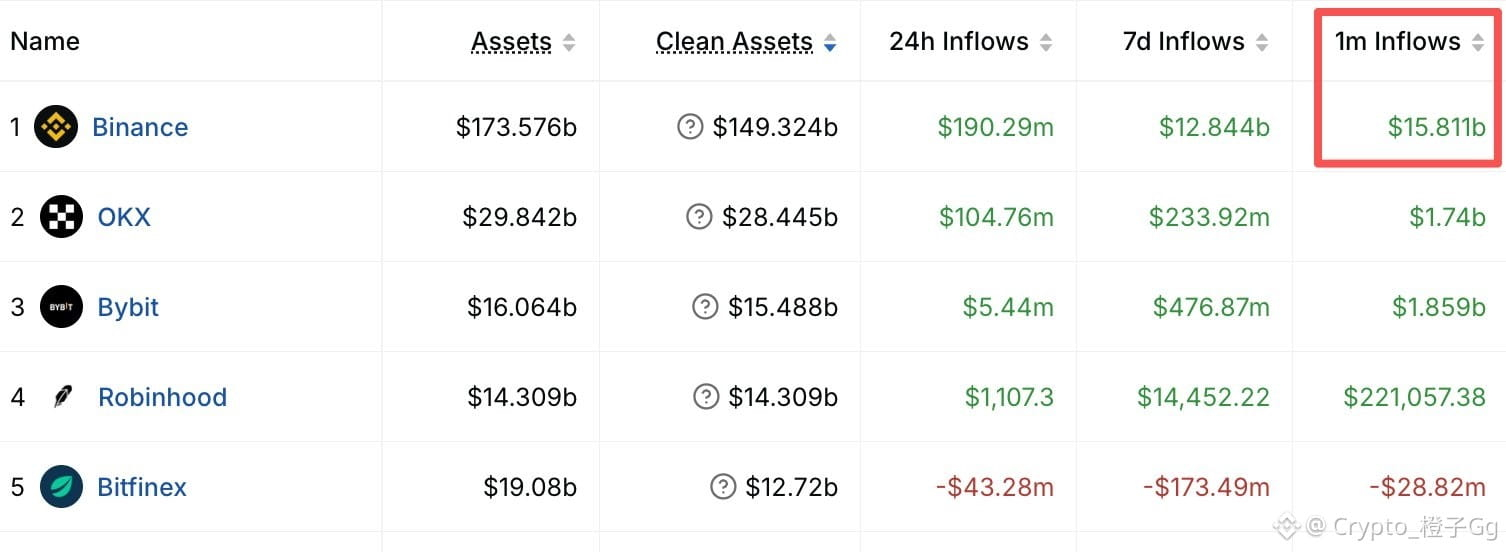The image size is (1506, 552).
Task: Click Bitfinex clean assets help icon
Action: pyautogui.click(x=723, y=487)
